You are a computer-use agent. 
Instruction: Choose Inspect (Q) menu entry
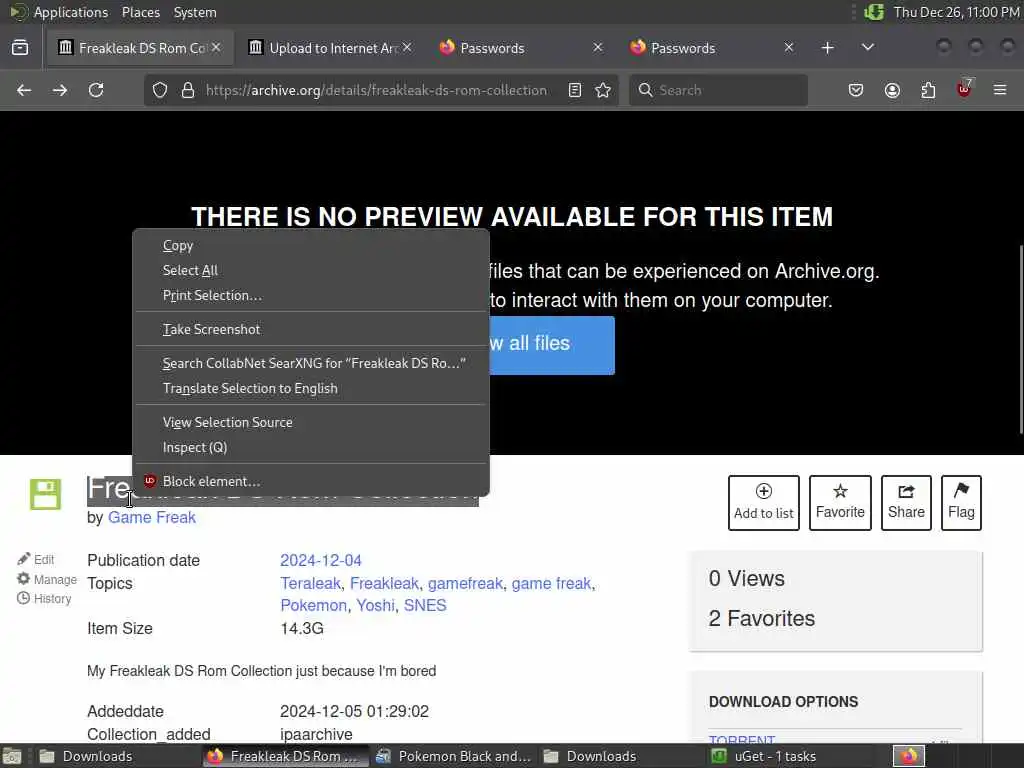(x=311, y=447)
